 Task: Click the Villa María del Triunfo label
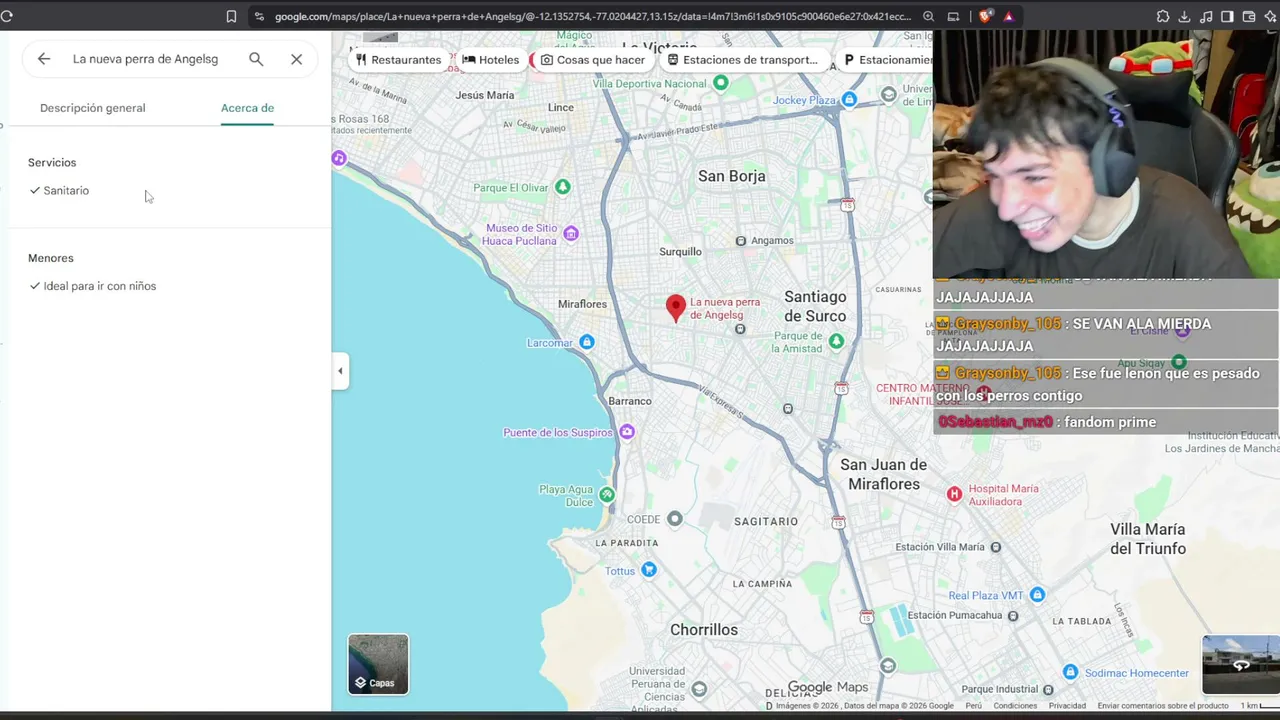[1148, 539]
